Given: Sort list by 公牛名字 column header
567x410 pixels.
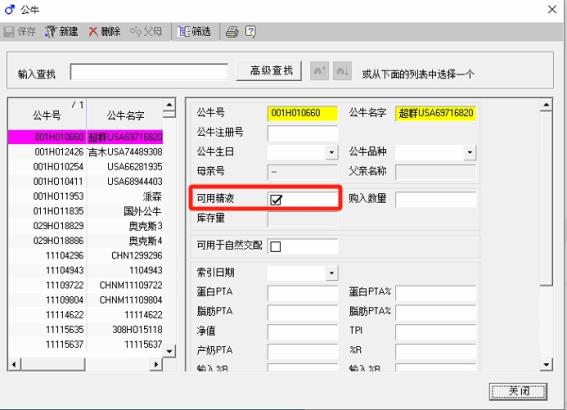Looking at the screenshot, I should pyautogui.click(x=125, y=116).
